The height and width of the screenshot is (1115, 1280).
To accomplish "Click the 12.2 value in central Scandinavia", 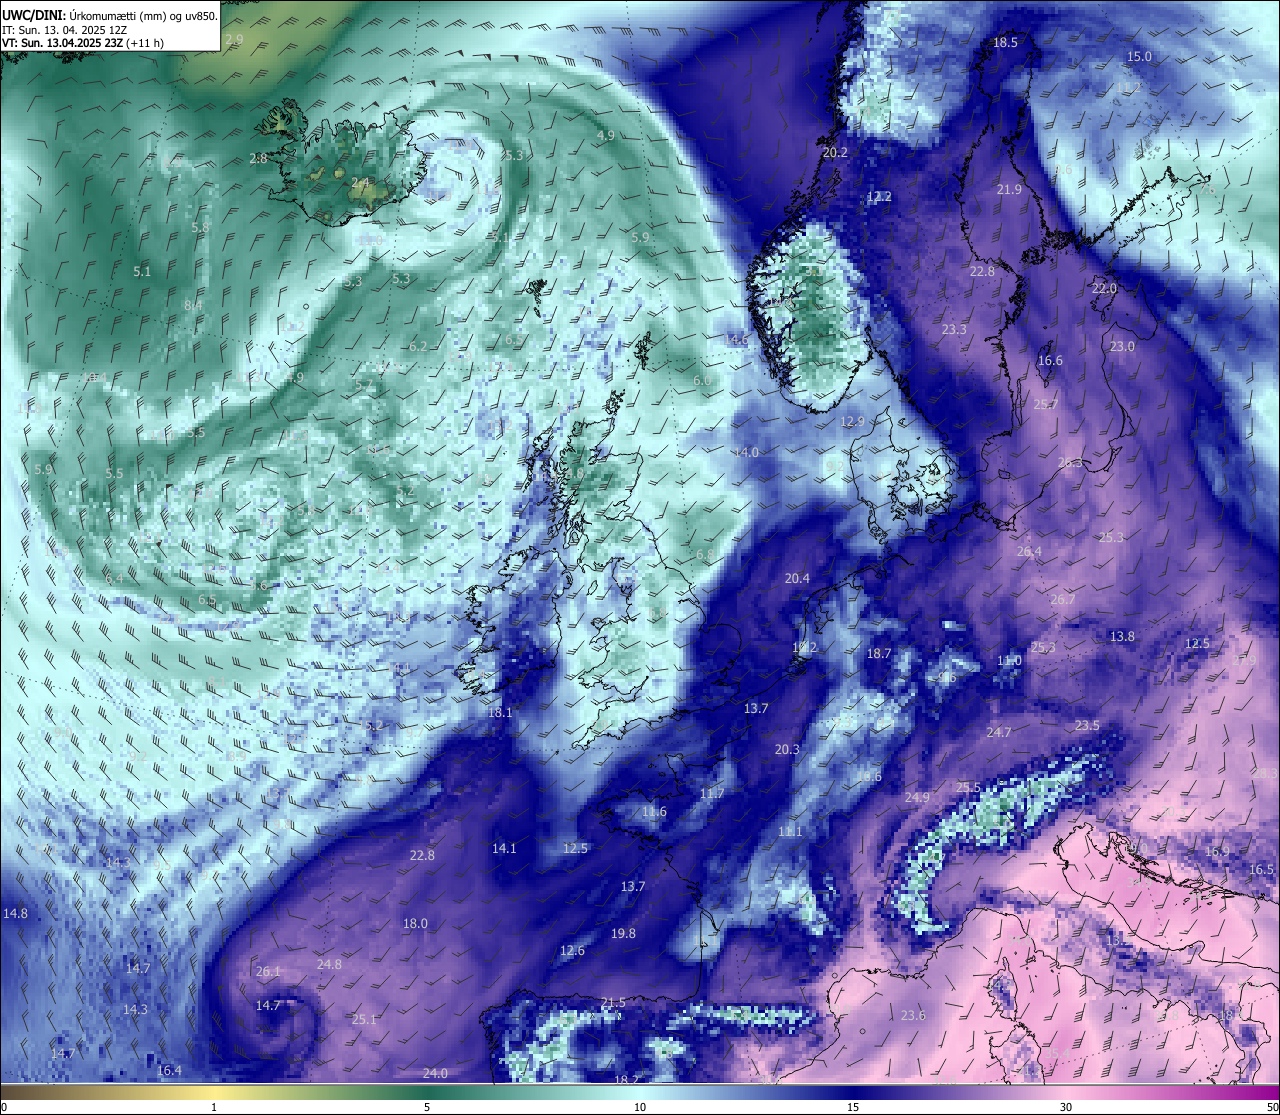I will tap(879, 196).
